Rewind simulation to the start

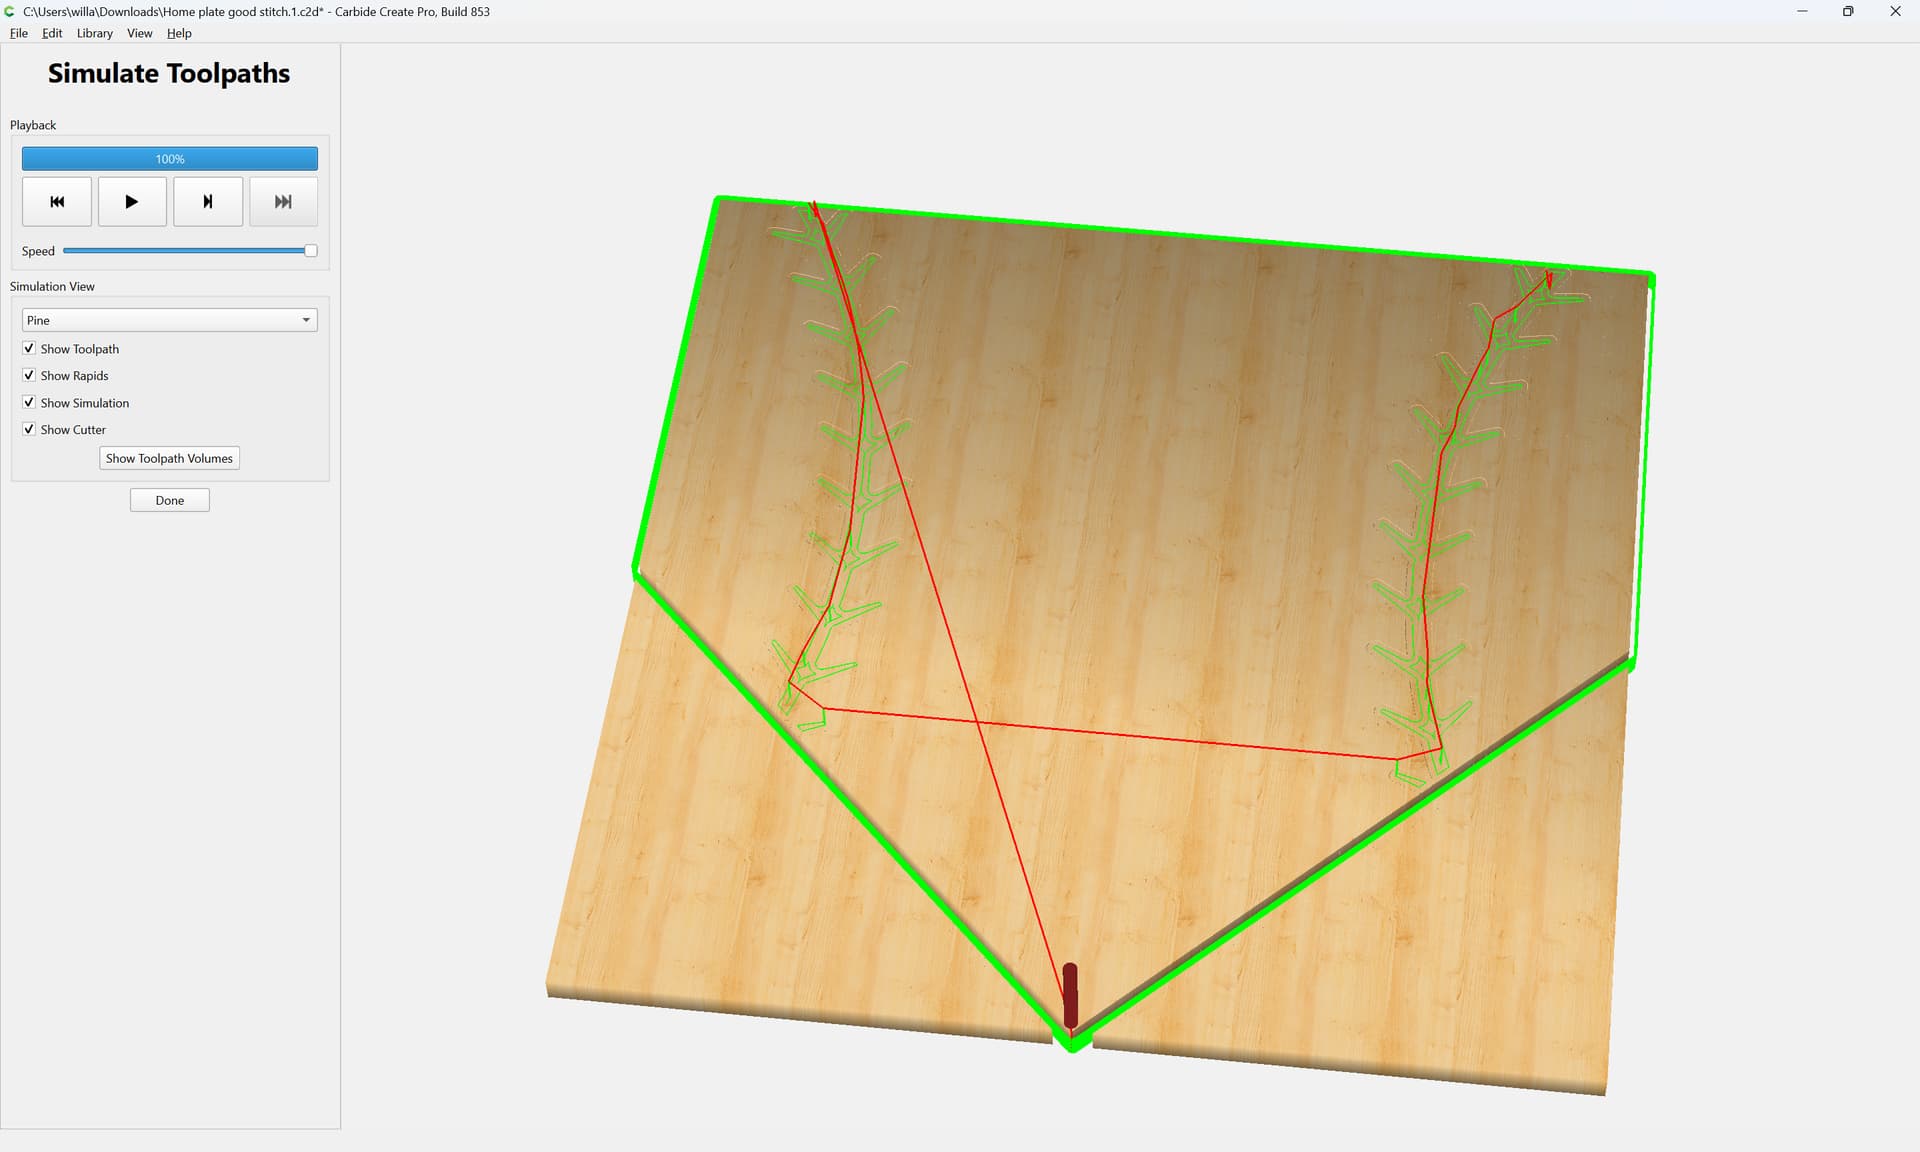pos(57,202)
